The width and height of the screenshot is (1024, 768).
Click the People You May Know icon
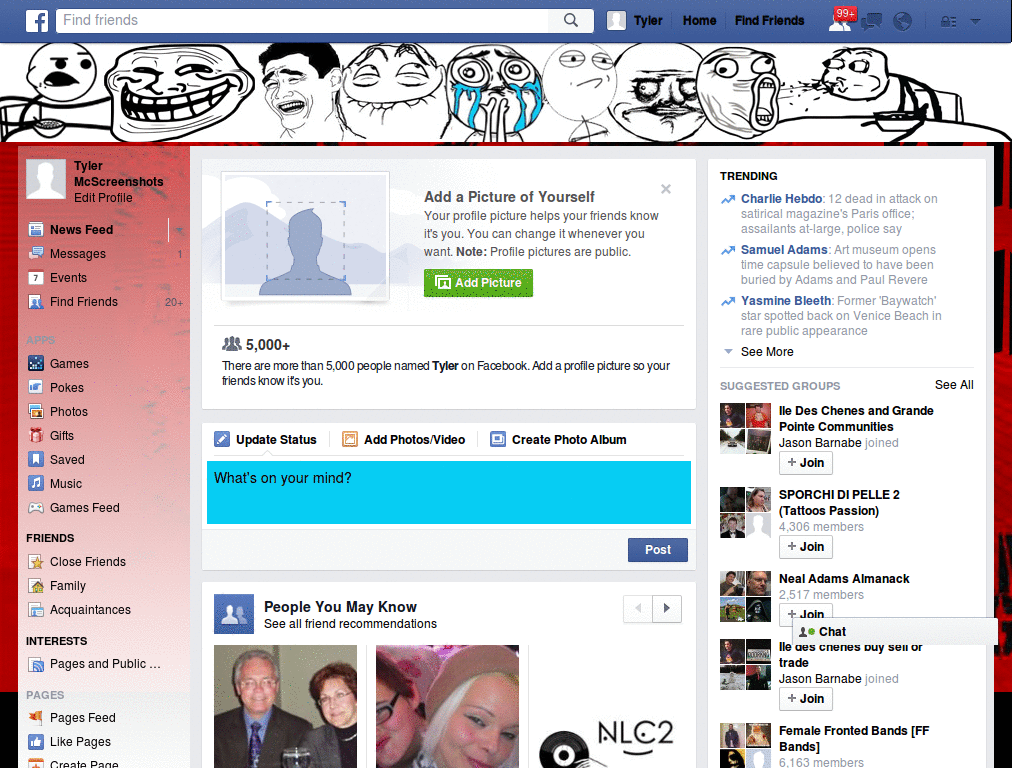point(234,614)
